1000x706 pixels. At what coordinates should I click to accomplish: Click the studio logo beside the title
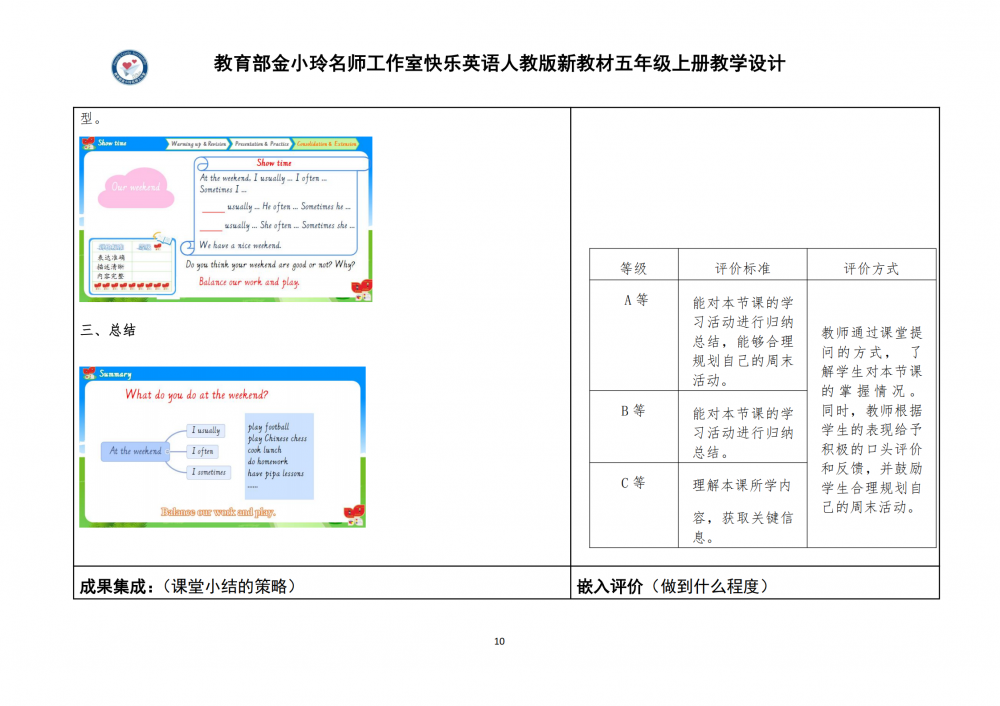click(x=130, y=67)
